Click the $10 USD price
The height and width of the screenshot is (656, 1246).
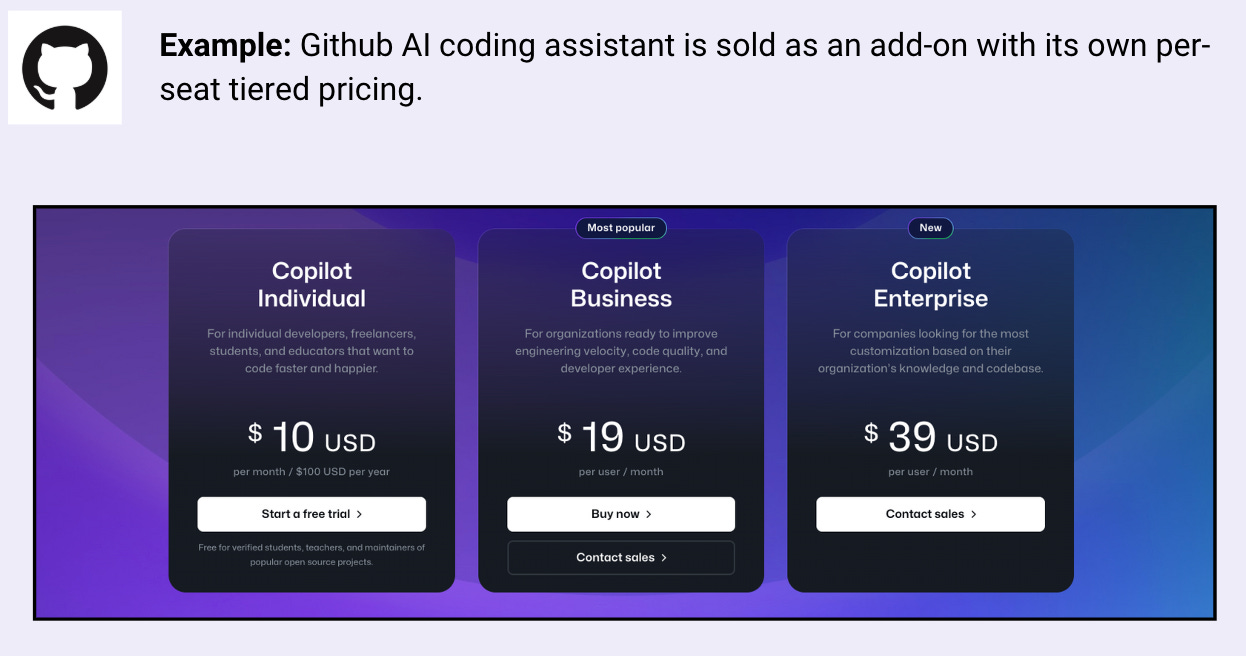[311, 437]
